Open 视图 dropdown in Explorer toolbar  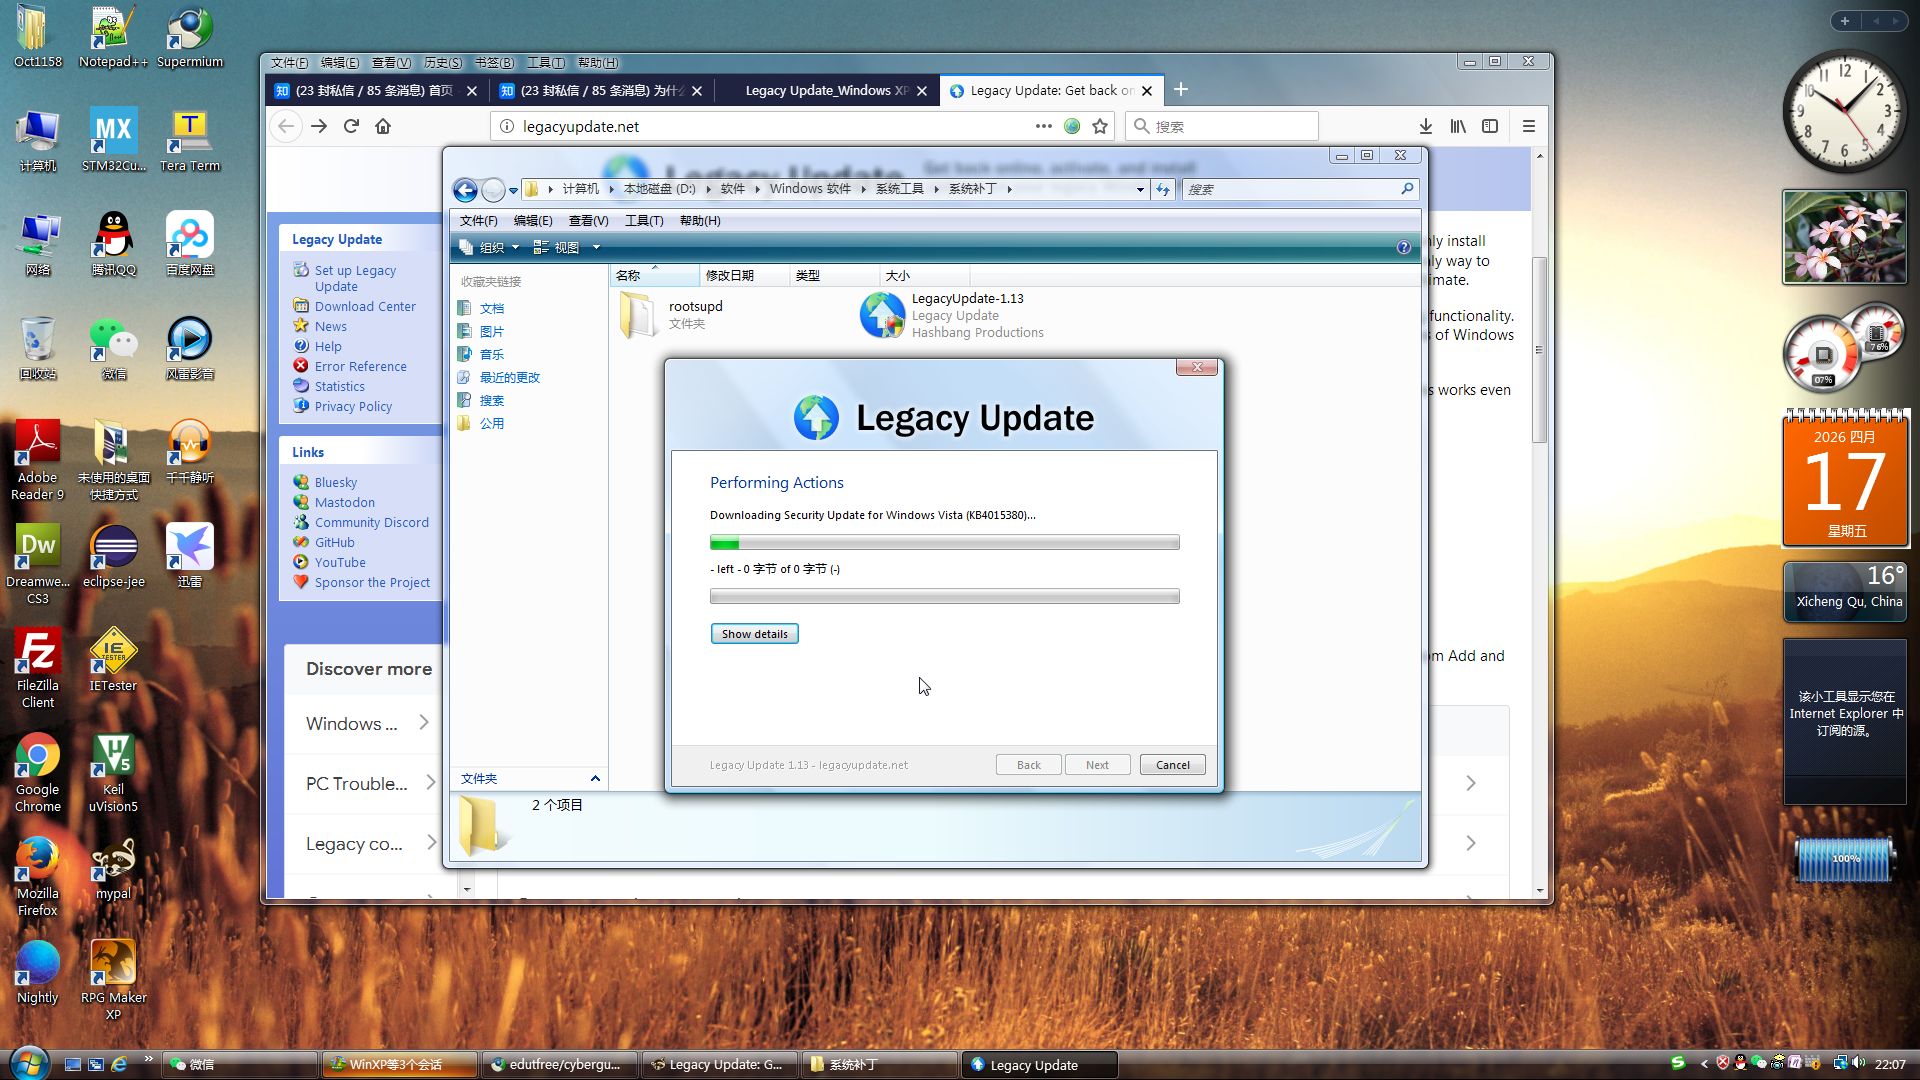pos(596,247)
